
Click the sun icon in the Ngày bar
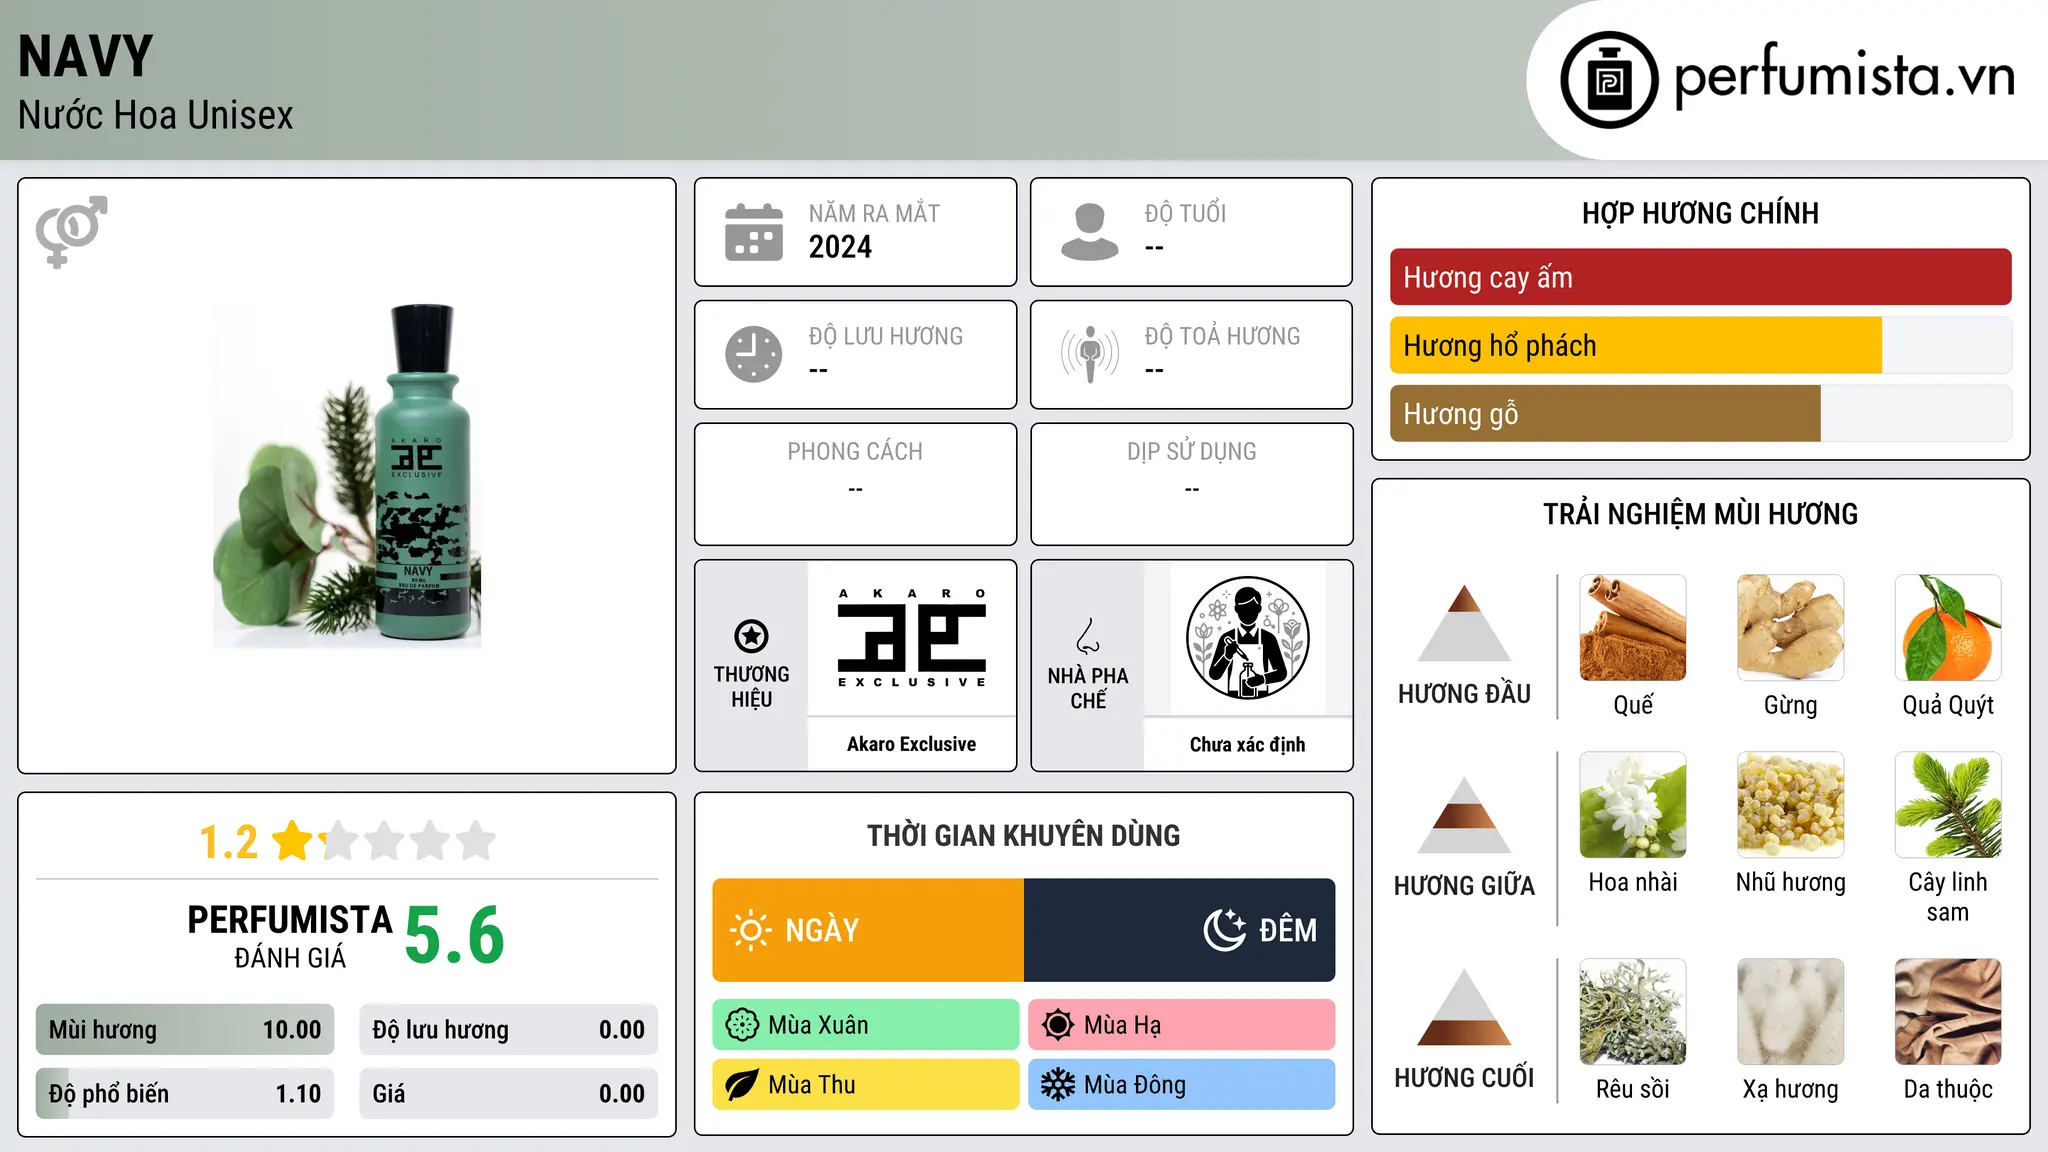pyautogui.click(x=750, y=930)
